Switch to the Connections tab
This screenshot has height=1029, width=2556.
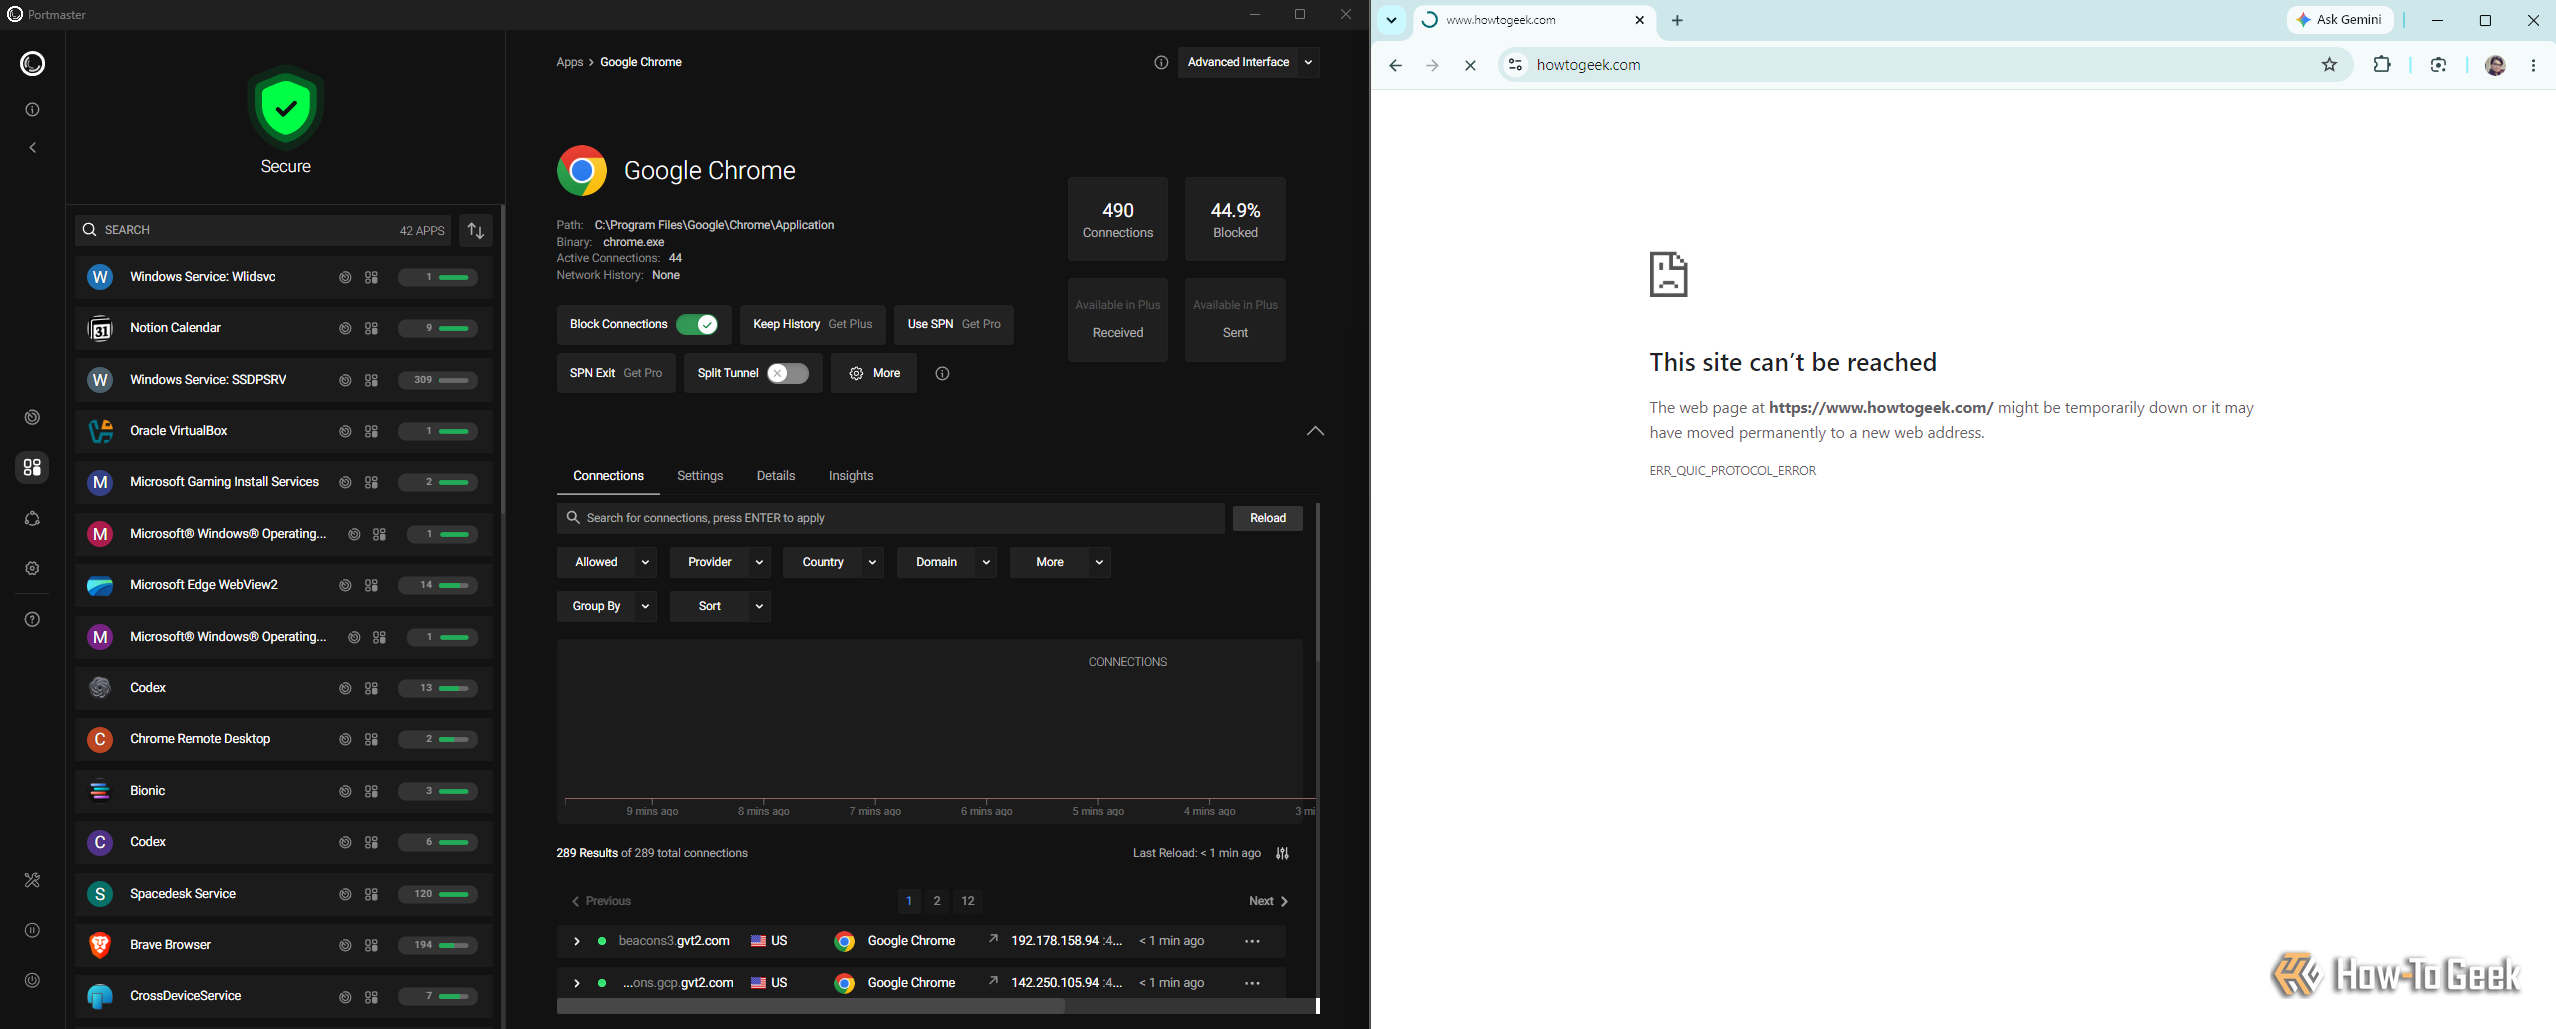[x=608, y=476]
